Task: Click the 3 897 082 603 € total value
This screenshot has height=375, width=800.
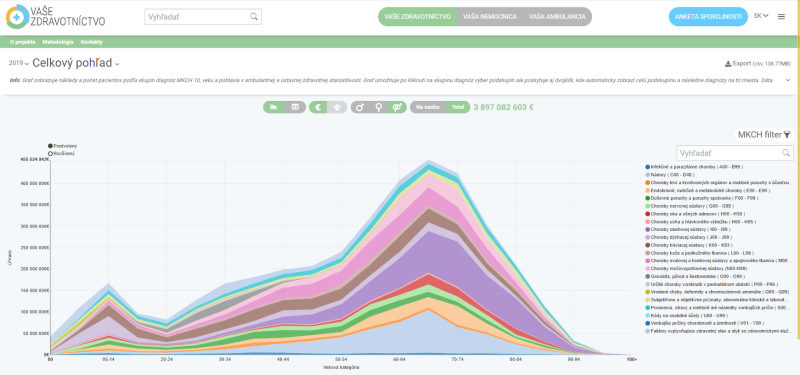Action: [504, 107]
